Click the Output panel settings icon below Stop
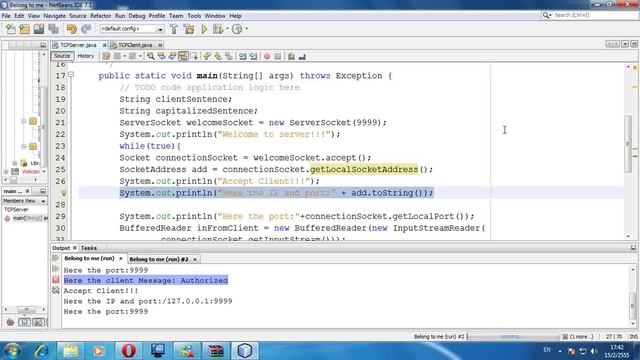Screen dimensions: 640x360 (56, 290)
